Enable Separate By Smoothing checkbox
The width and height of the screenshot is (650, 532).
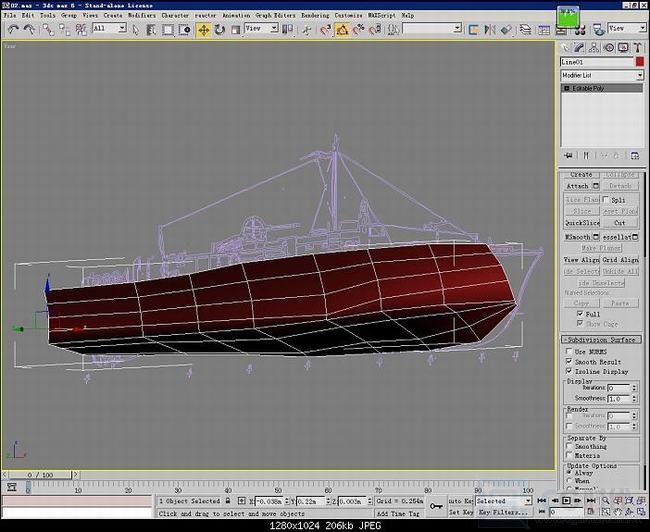pos(569,446)
